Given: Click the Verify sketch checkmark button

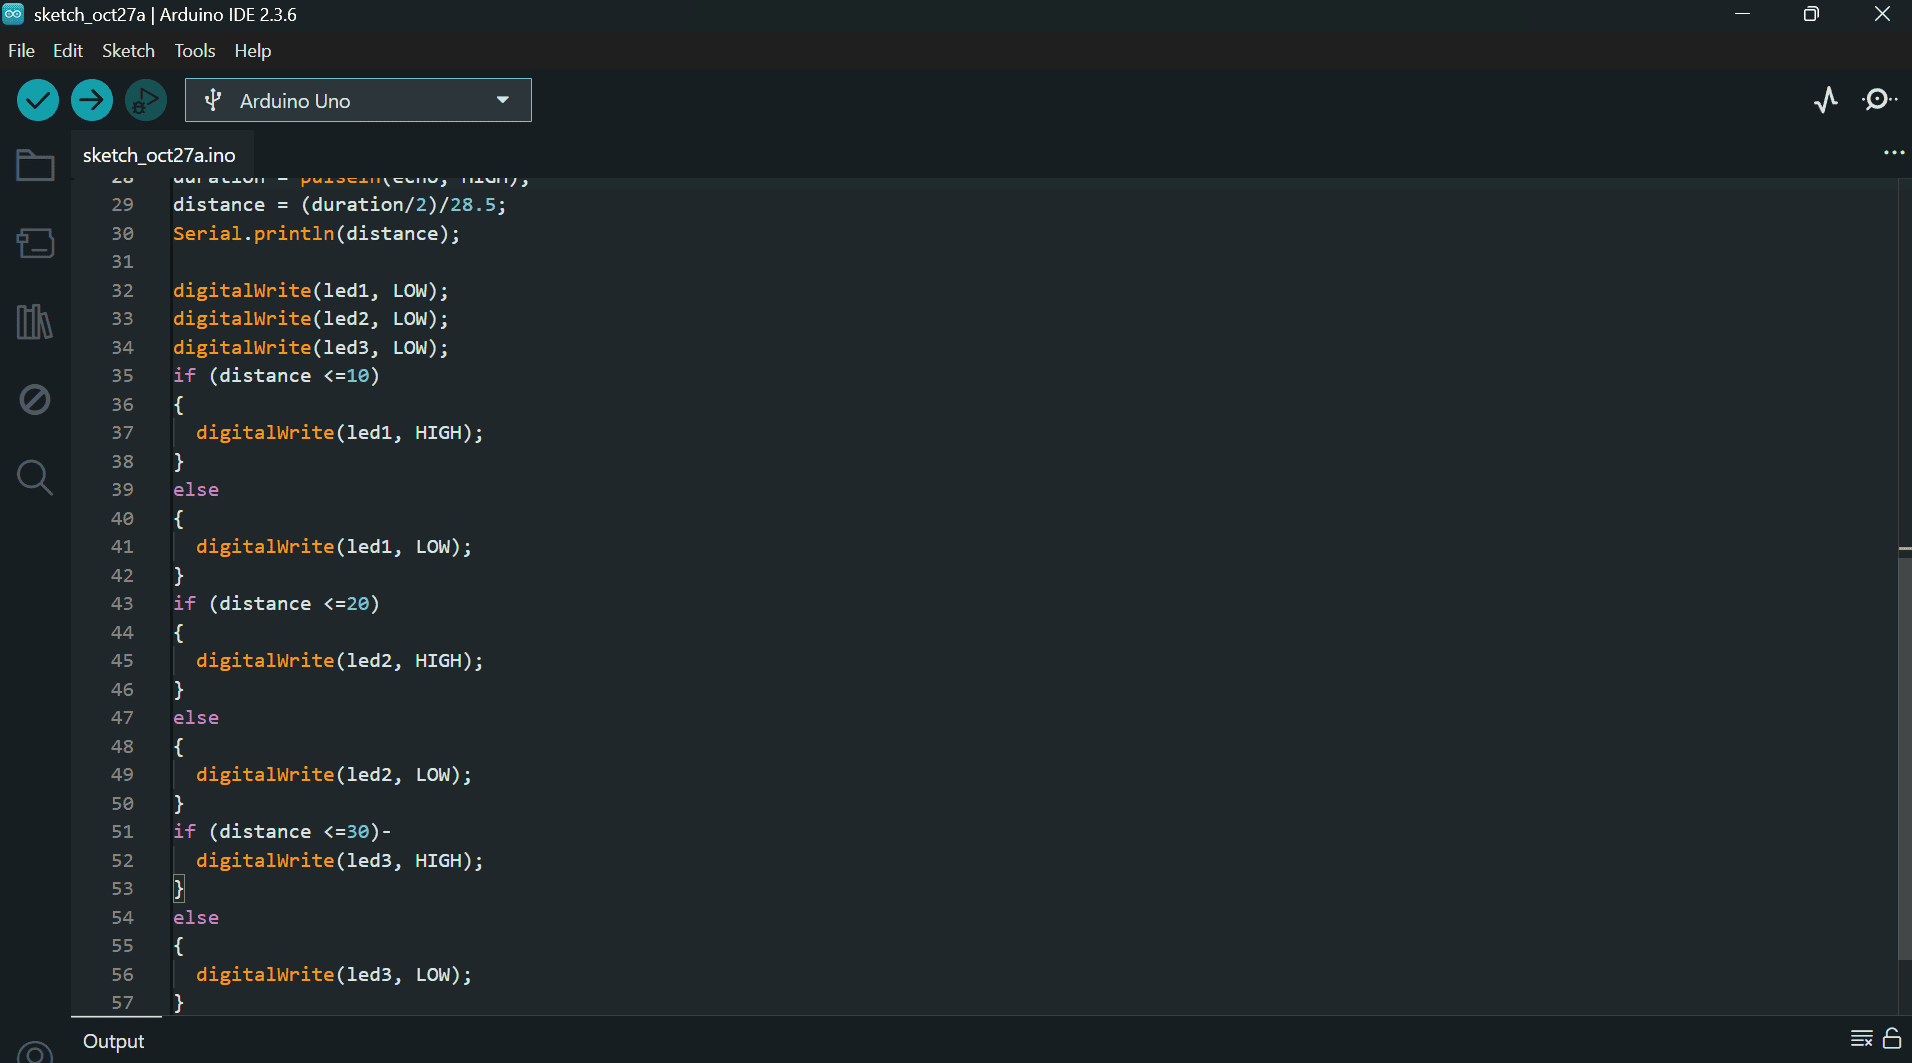Looking at the screenshot, I should tap(38, 100).
